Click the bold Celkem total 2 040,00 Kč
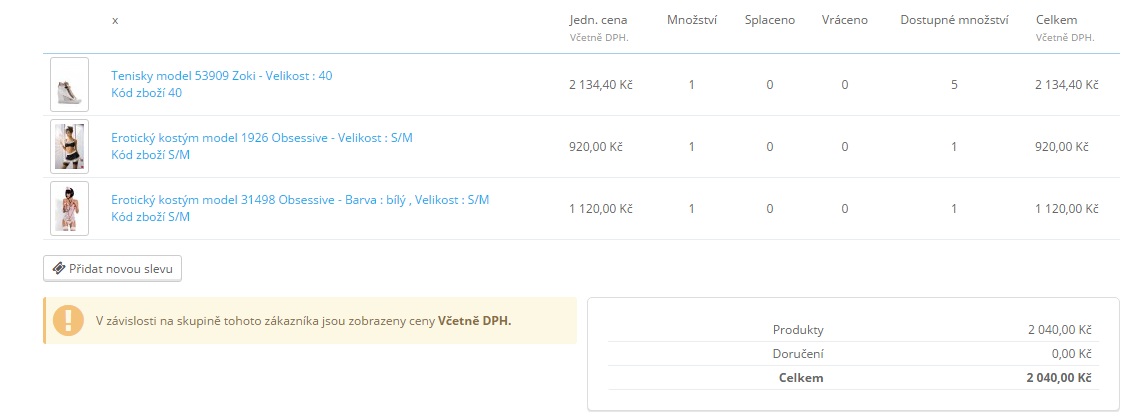1123x417 pixels. point(1058,378)
